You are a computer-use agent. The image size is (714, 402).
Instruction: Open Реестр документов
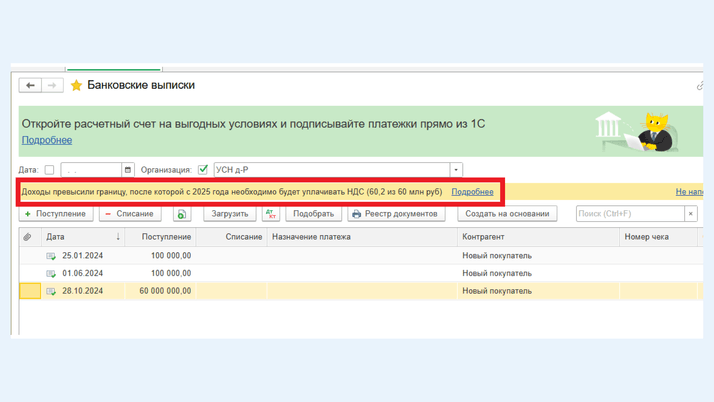click(396, 214)
